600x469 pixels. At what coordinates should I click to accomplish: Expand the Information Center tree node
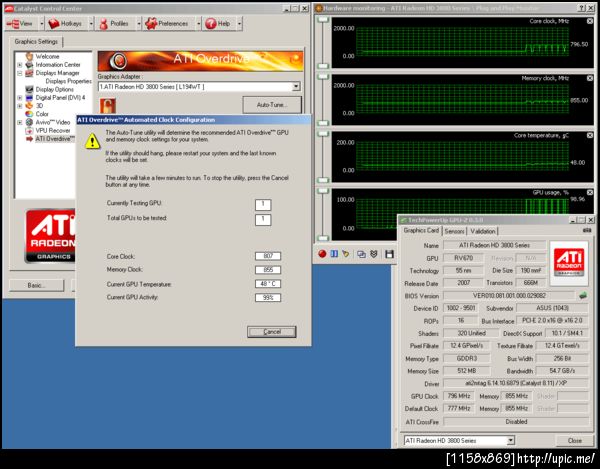[20, 65]
